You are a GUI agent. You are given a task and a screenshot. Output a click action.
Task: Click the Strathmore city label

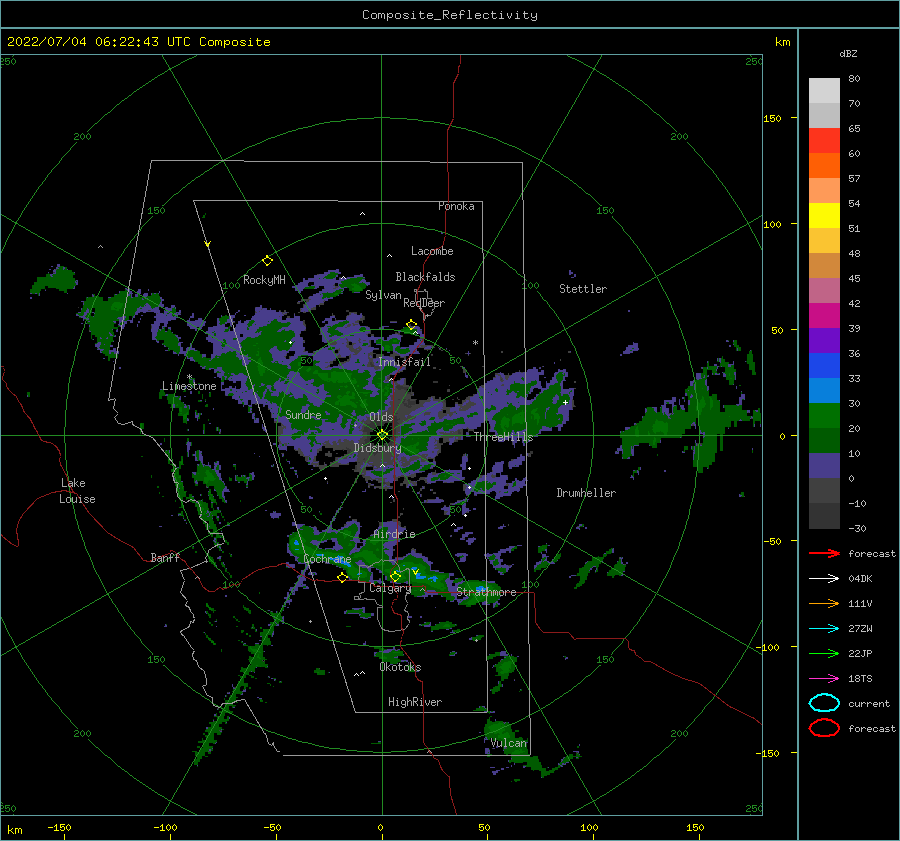pyautogui.click(x=486, y=592)
